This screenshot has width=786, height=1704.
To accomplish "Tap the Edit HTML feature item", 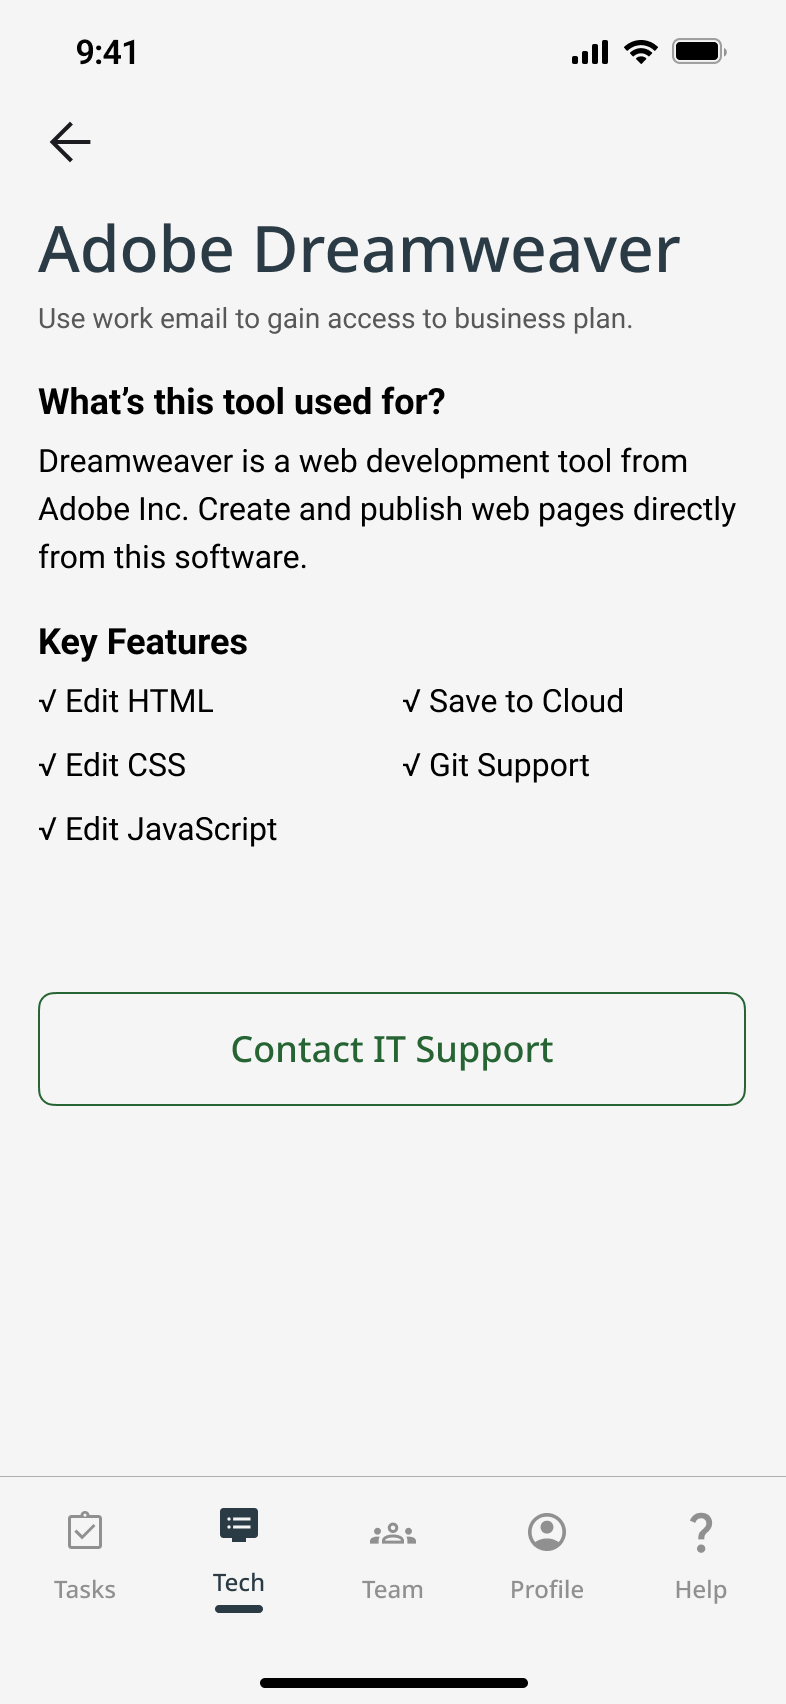I will [127, 701].
